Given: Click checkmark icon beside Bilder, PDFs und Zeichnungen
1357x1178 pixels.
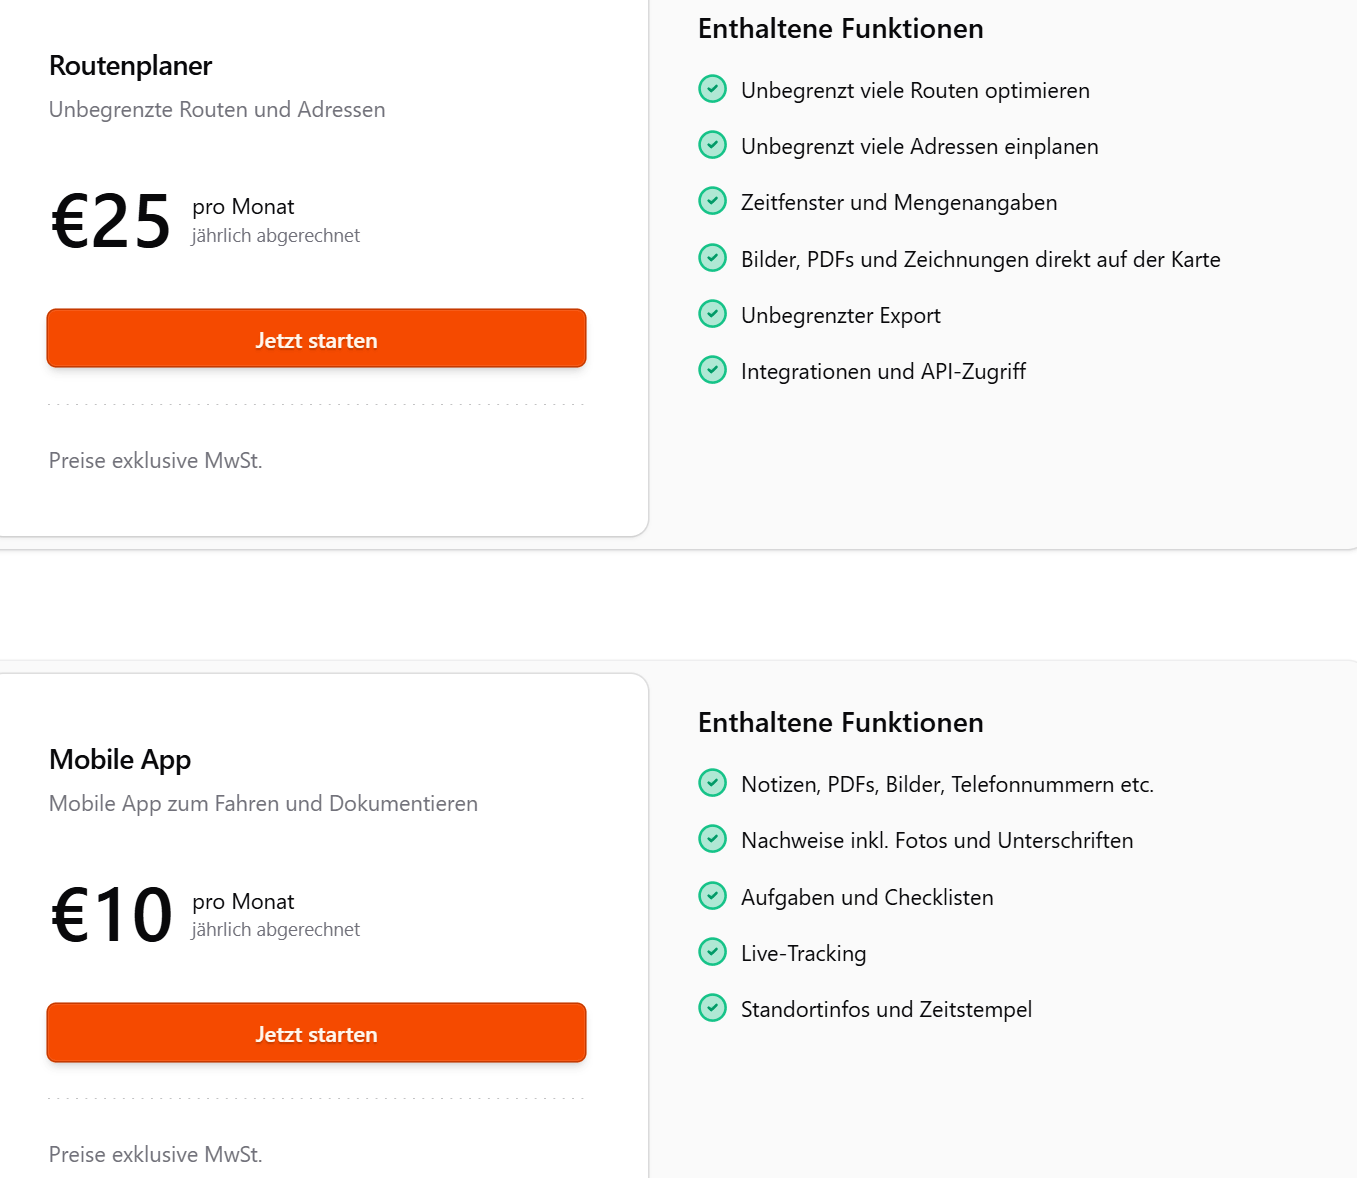Looking at the screenshot, I should [712, 258].
